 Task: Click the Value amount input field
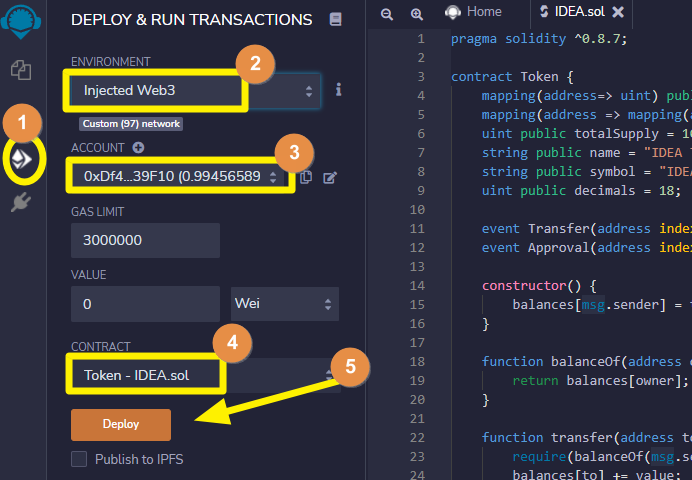[x=145, y=304]
